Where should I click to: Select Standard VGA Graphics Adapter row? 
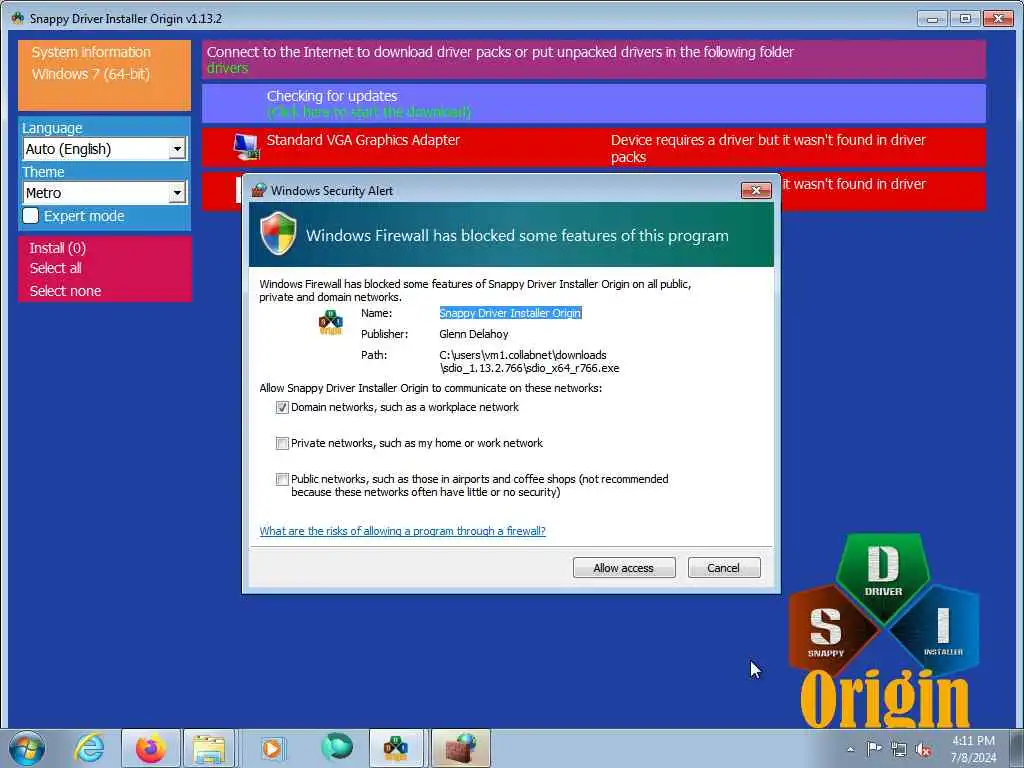coord(594,148)
